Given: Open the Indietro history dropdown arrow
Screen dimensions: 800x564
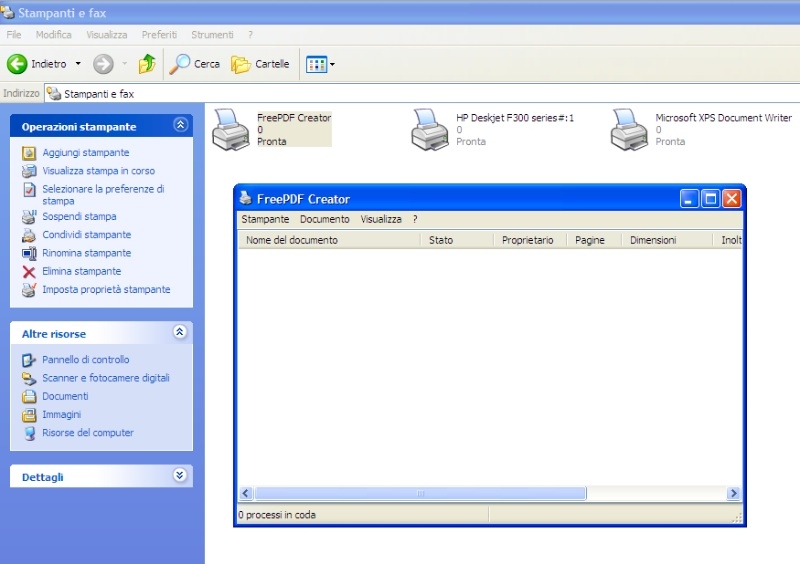Looking at the screenshot, I should (x=78, y=64).
